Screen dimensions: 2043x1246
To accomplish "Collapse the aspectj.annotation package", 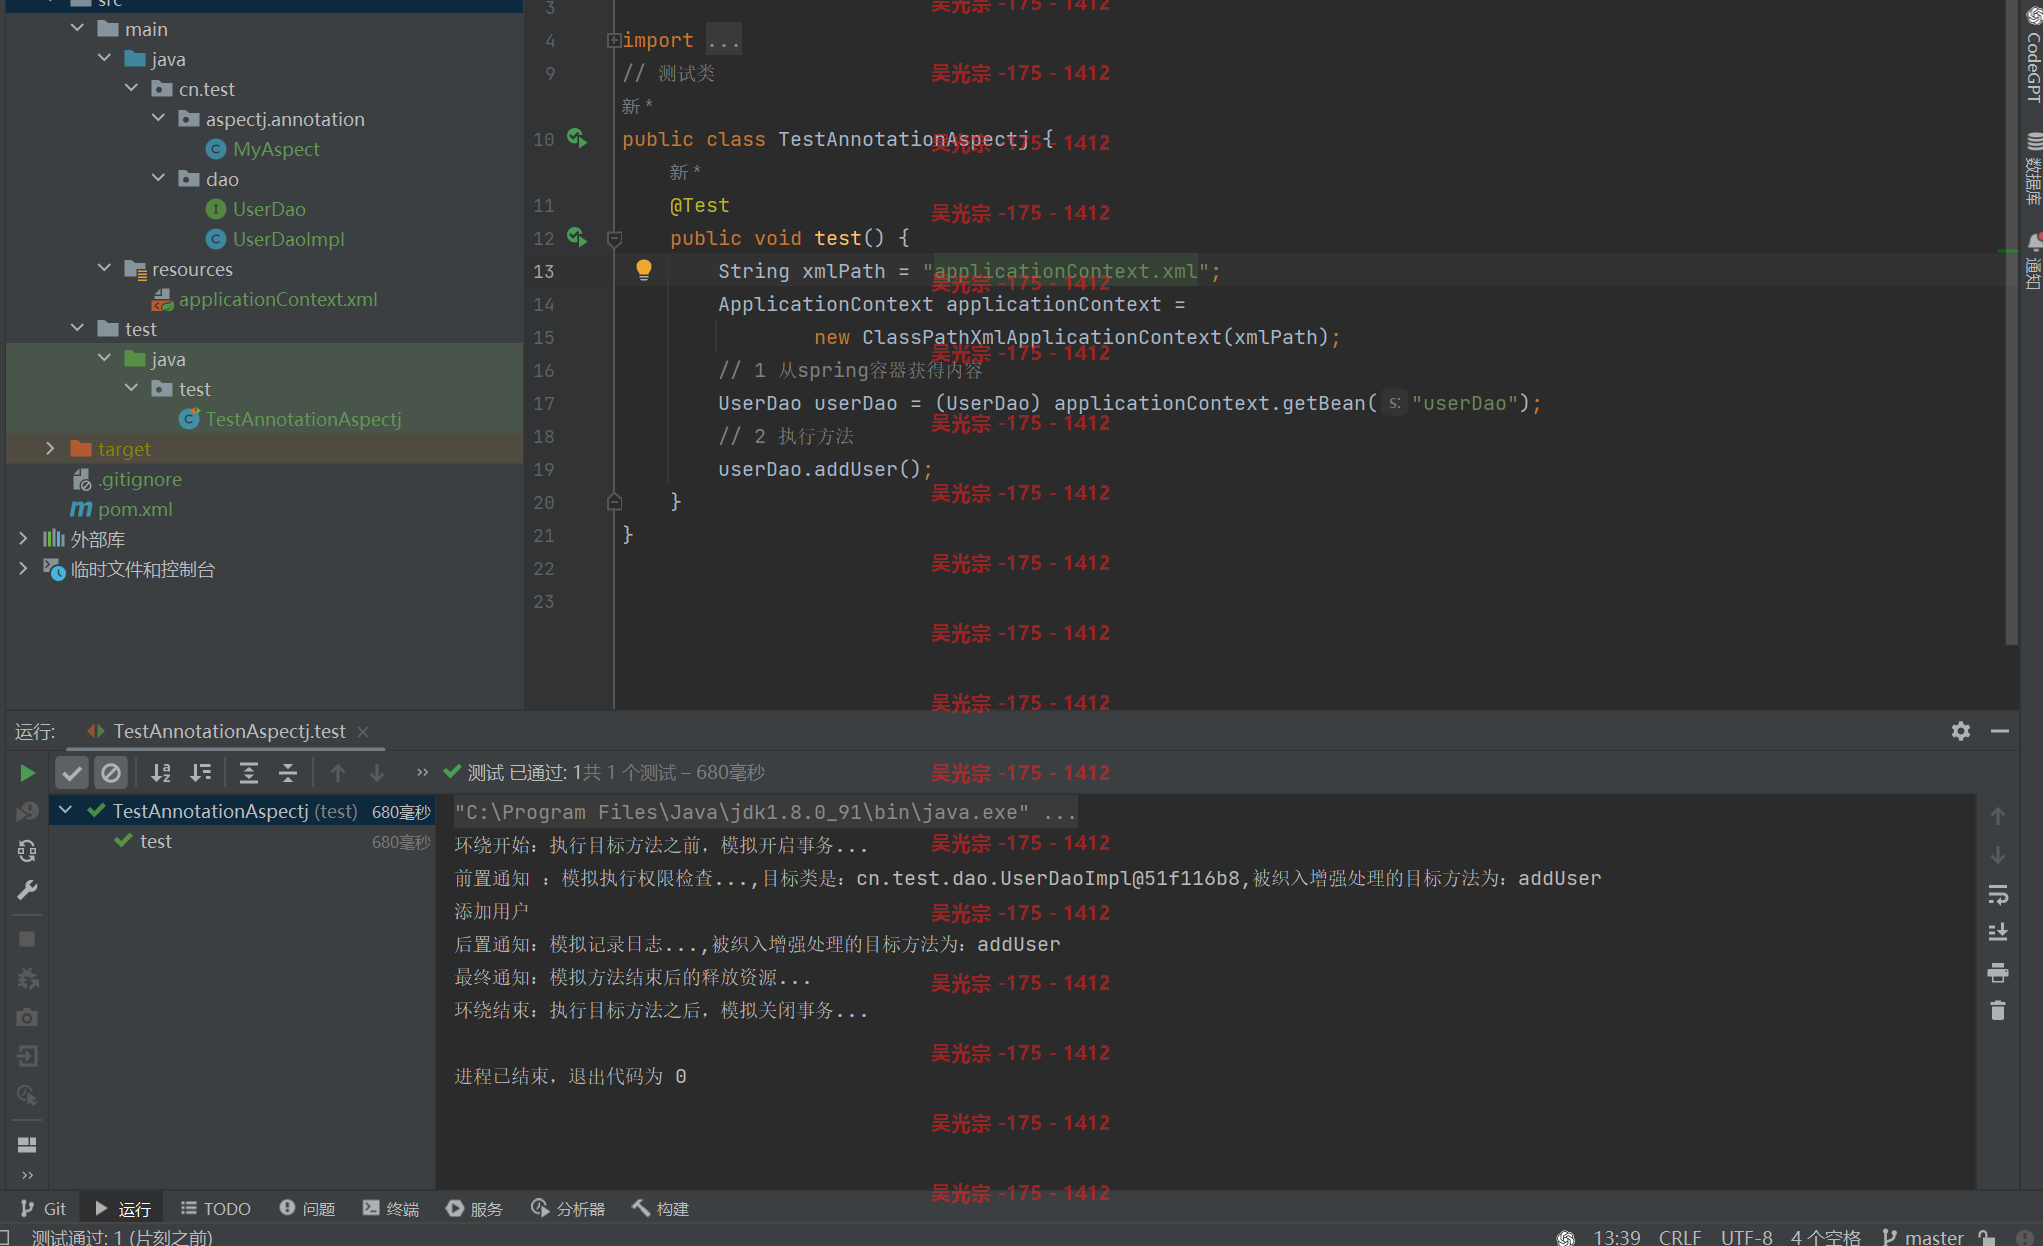I will coord(159,118).
